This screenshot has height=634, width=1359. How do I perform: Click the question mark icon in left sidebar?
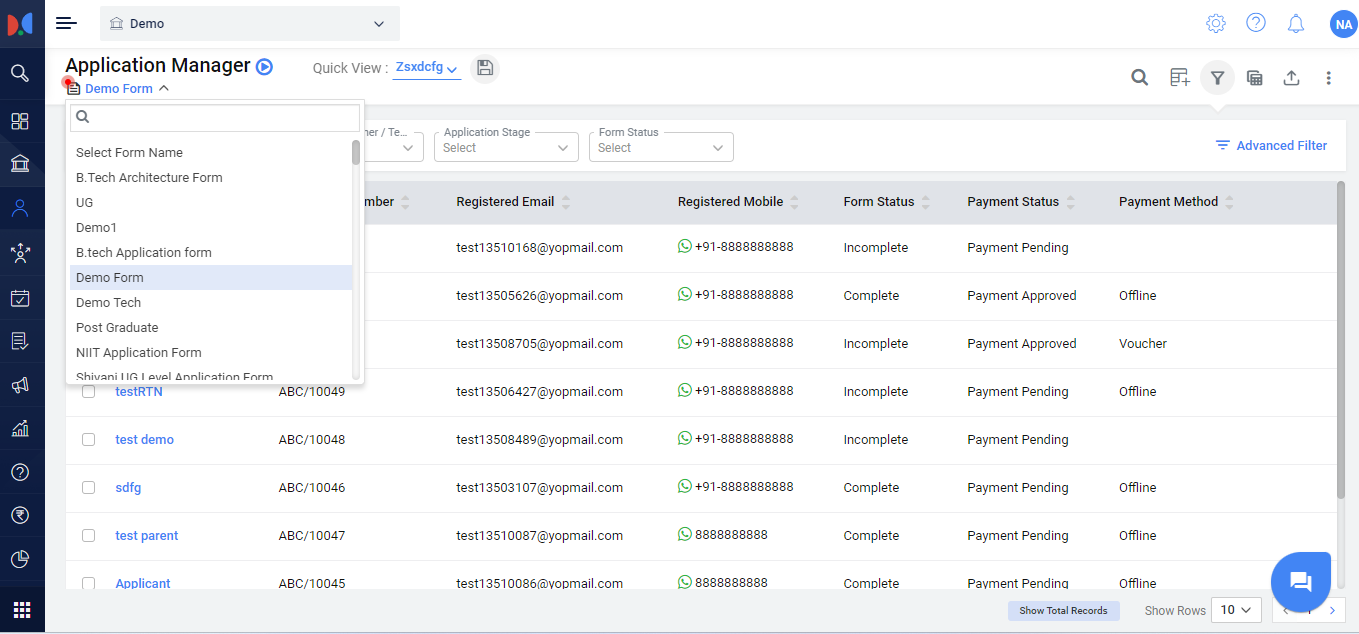20,472
